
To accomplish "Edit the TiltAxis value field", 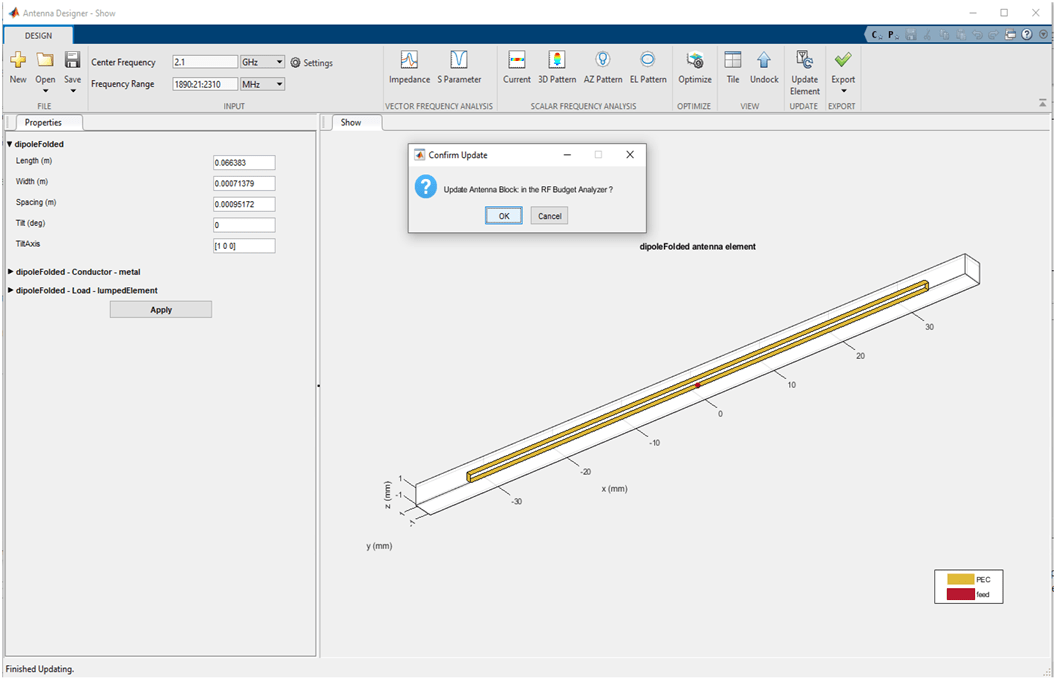I will point(244,246).
